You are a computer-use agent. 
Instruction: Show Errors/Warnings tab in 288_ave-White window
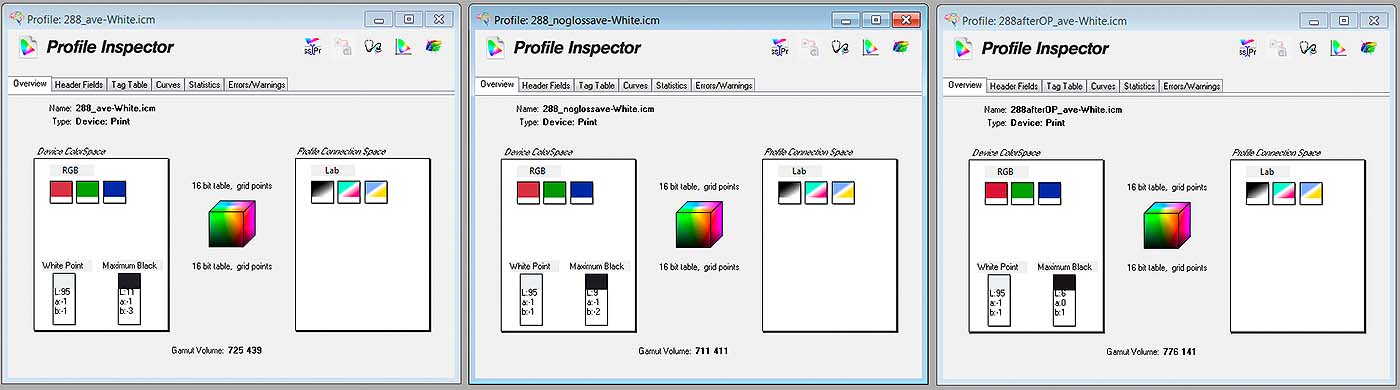click(x=256, y=85)
